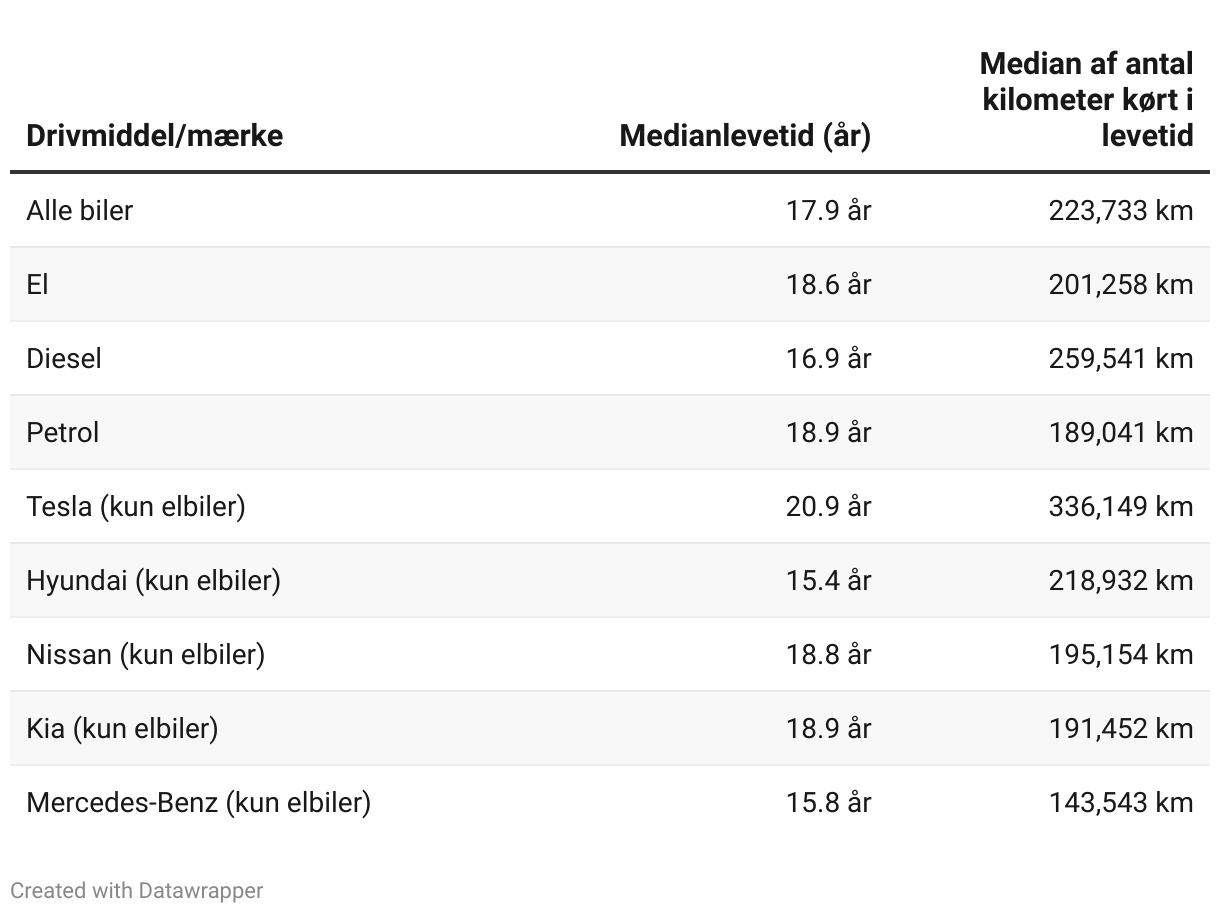Viewport: 1220px width, 914px height.
Task: Click Nissan (kun elbiler) row label
Action: click(145, 654)
